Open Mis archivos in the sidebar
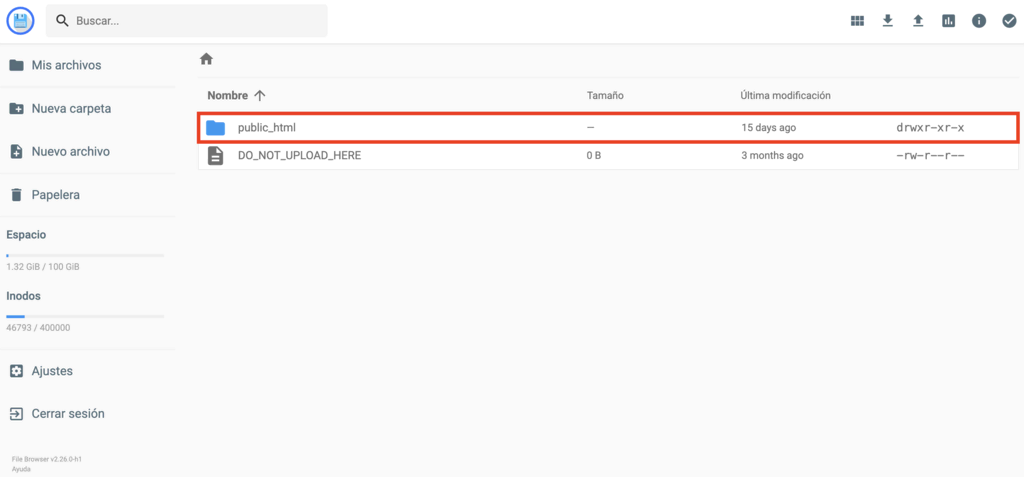 pos(66,65)
